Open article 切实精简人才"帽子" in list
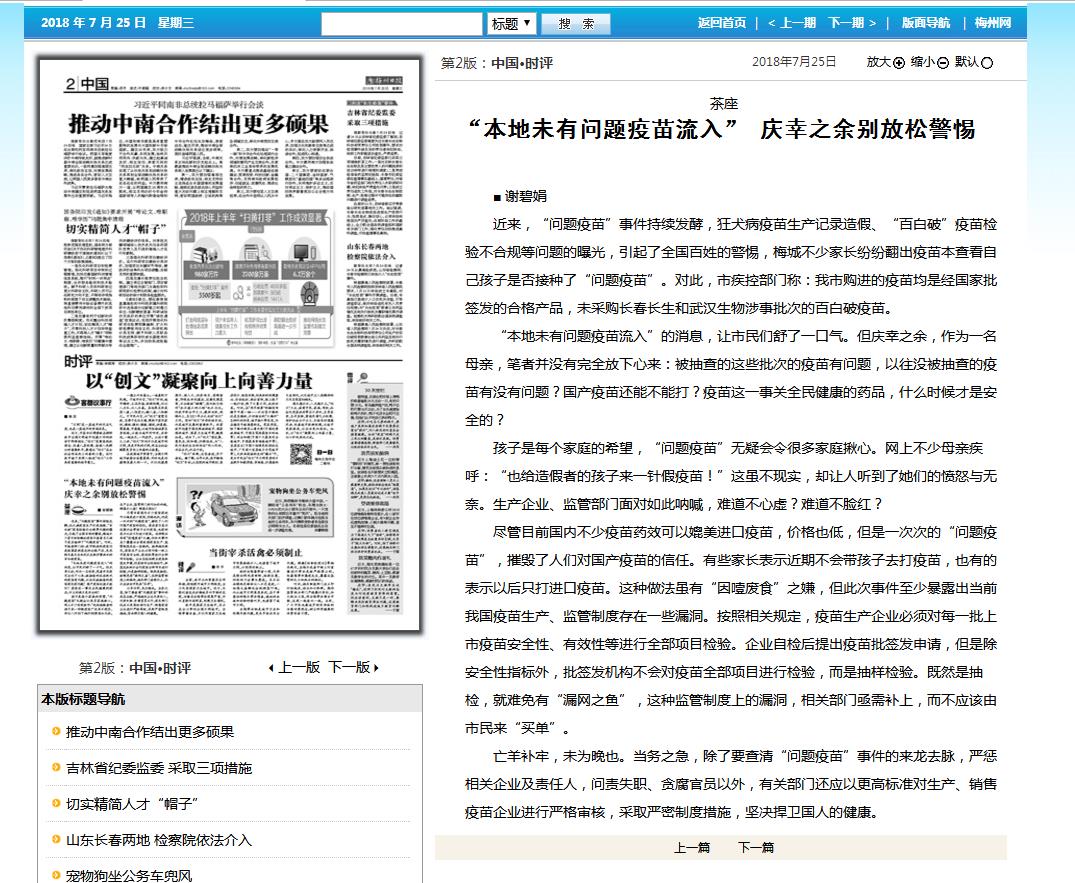Viewport: 1075px width, 883px height. click(132, 803)
